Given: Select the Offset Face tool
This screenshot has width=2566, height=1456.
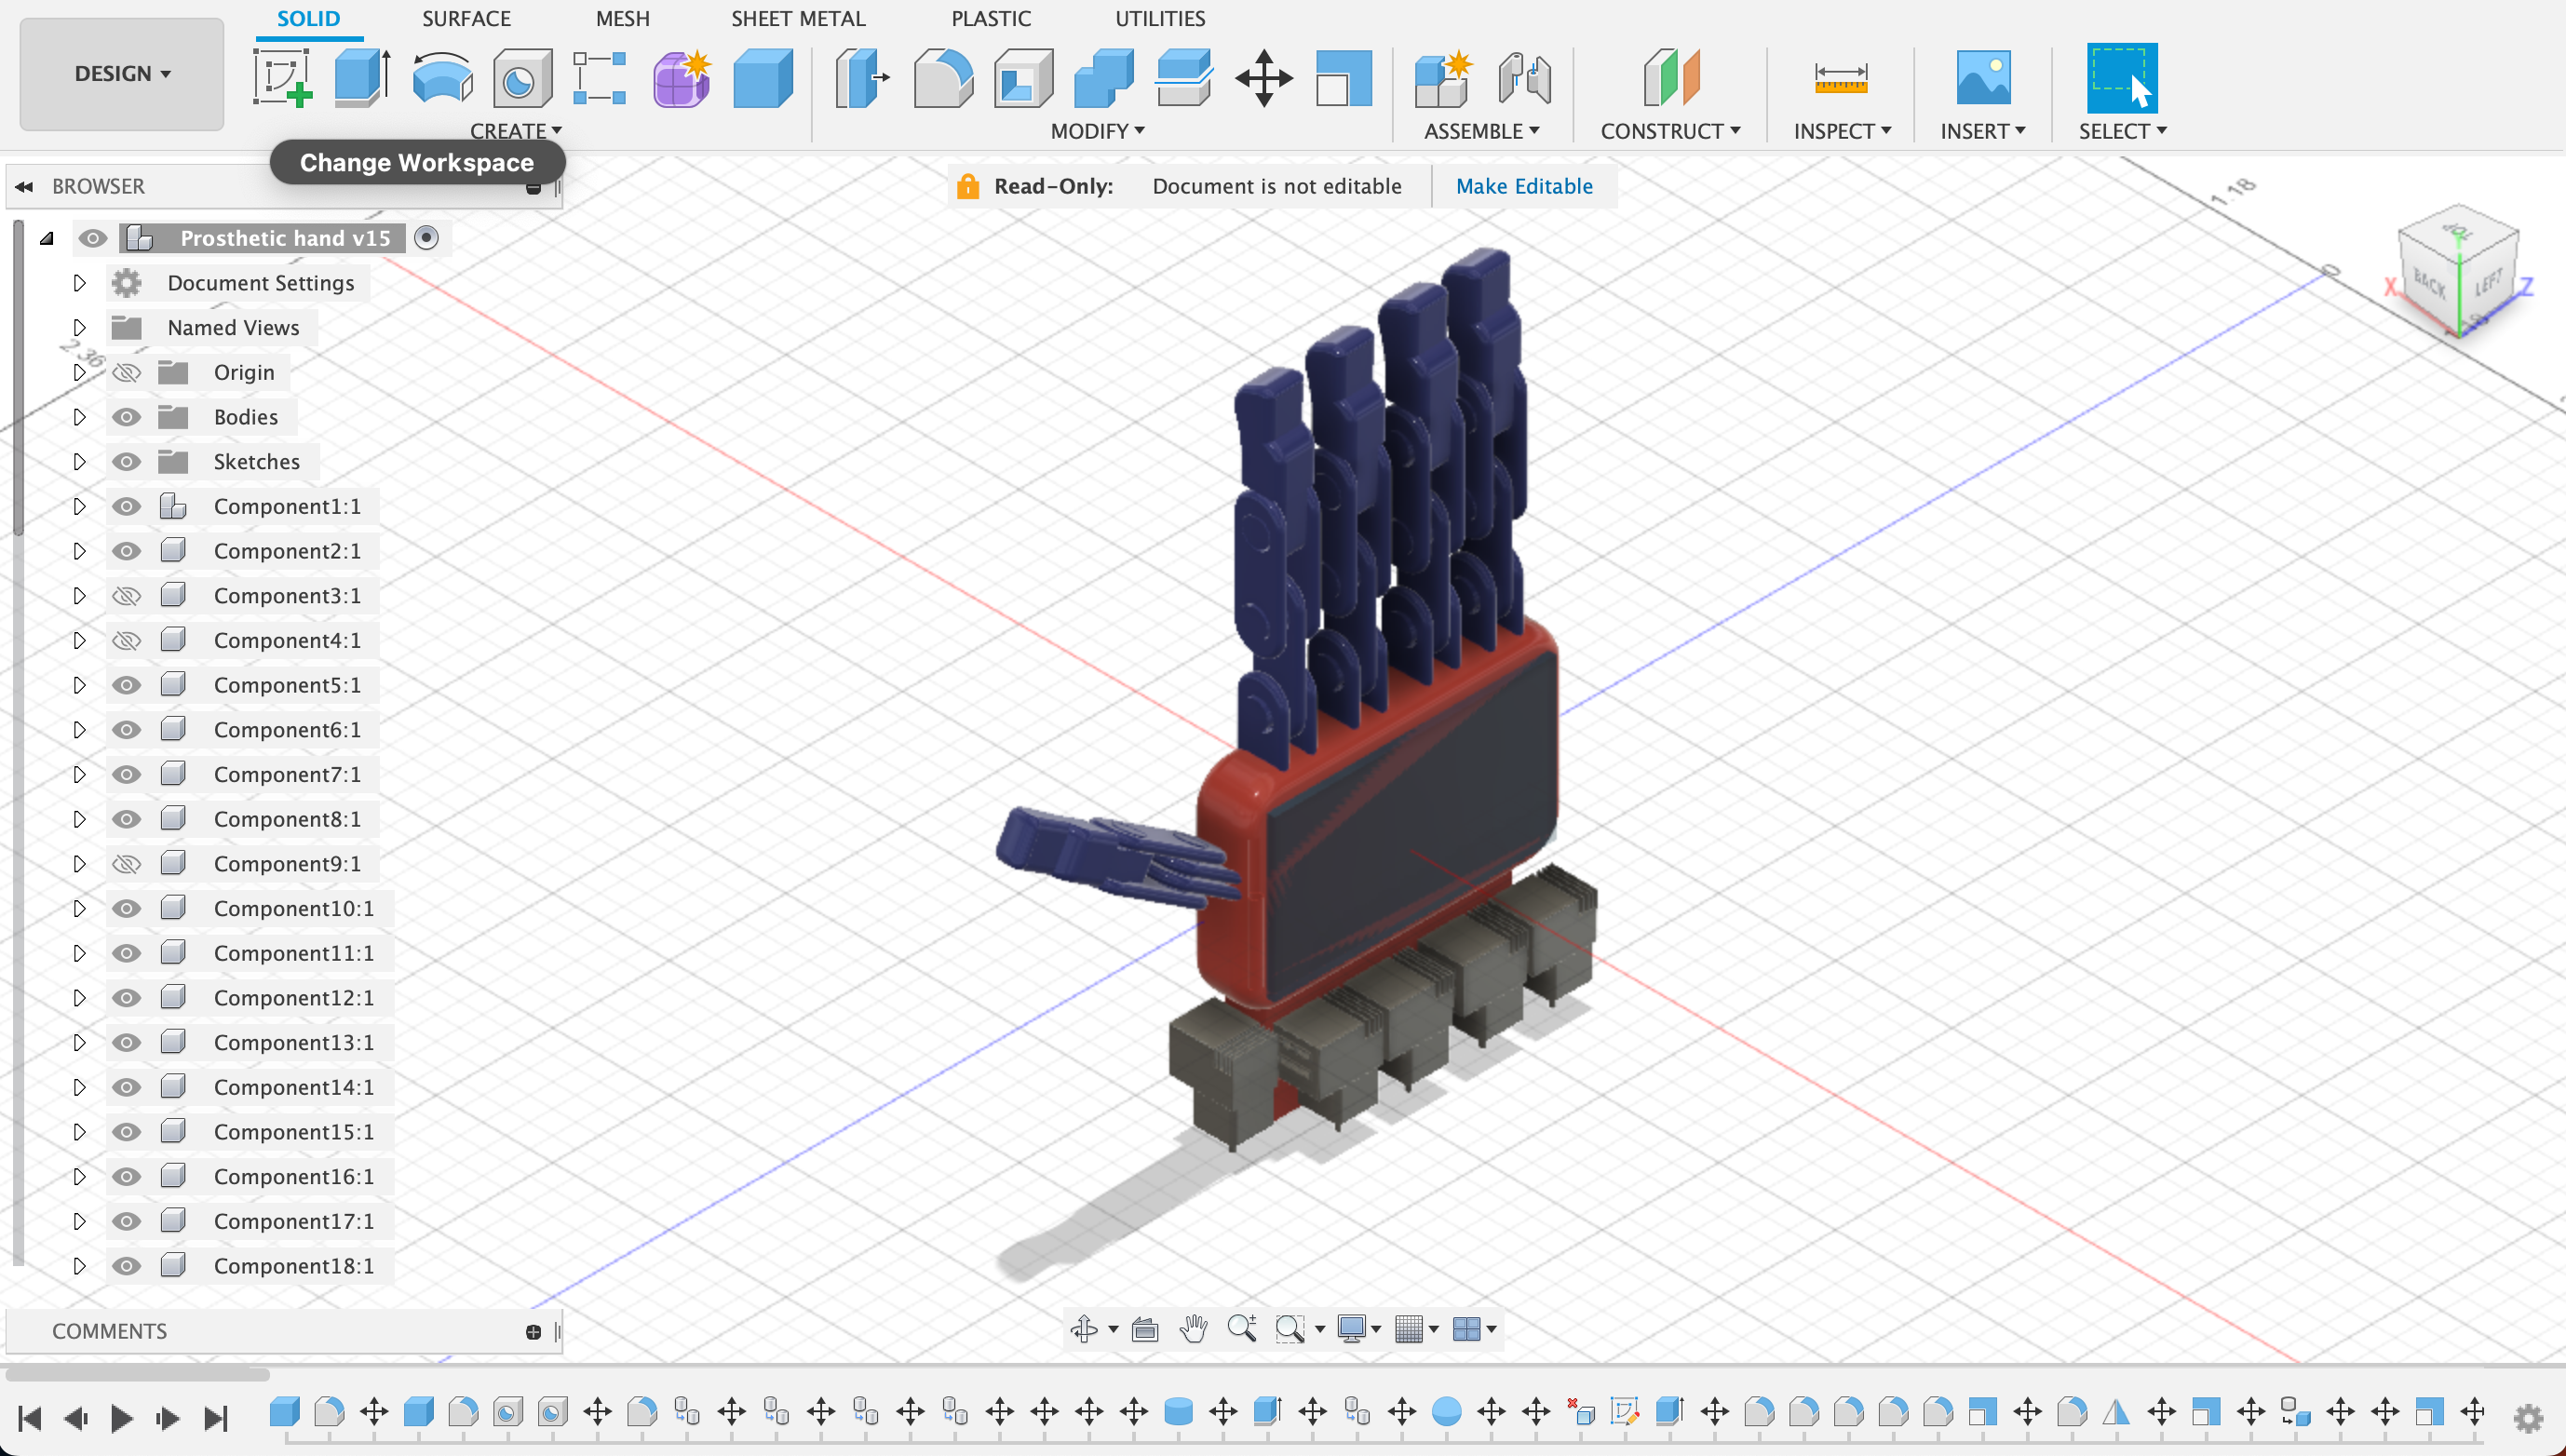Looking at the screenshot, I should tap(1184, 78).
